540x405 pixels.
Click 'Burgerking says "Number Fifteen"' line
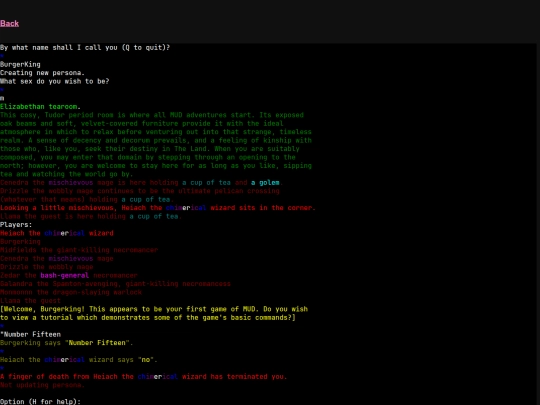coord(66,343)
